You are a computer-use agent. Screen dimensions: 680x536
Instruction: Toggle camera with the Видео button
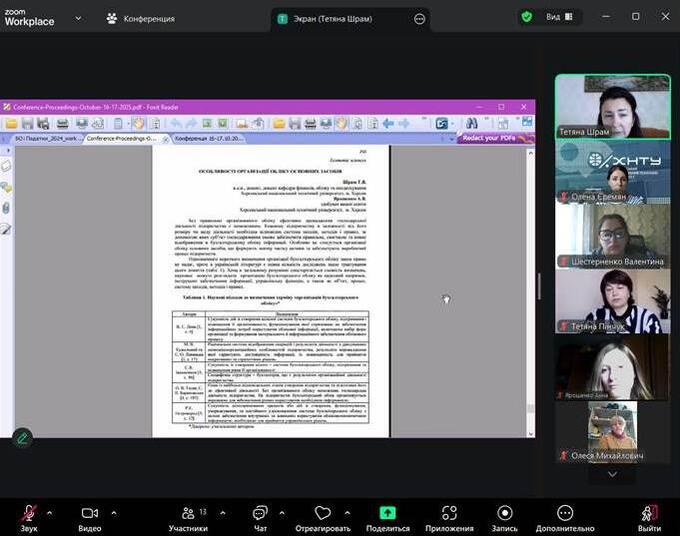[90, 513]
